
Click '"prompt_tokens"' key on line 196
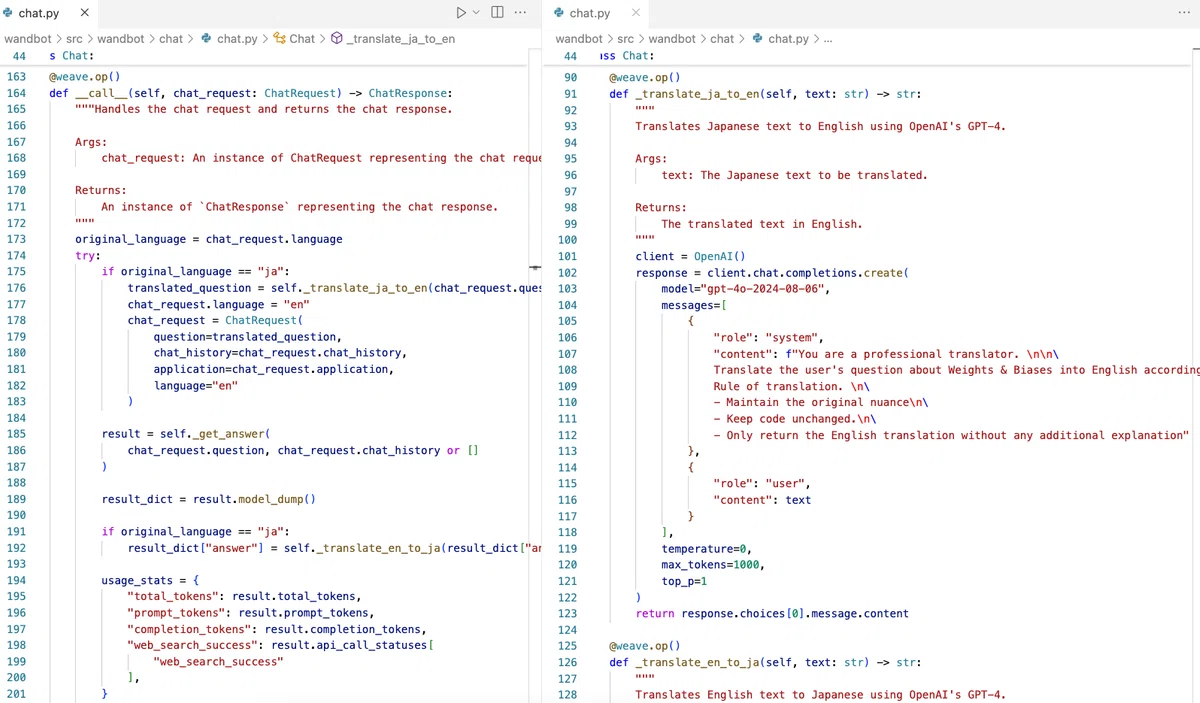tap(177, 612)
